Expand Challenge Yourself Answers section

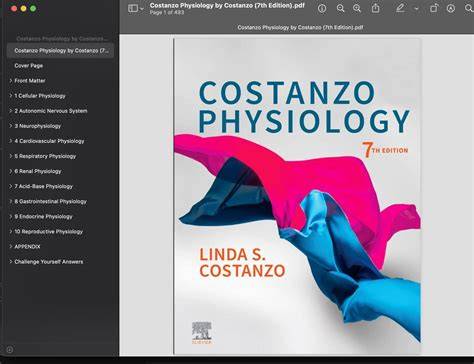(x=11, y=262)
